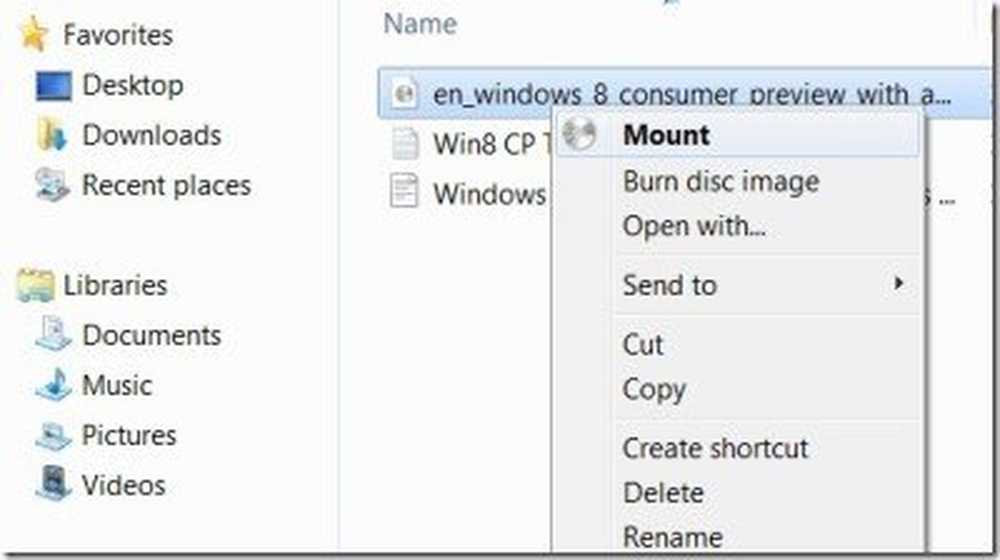Select Create shortcut menu entry

coord(715,448)
